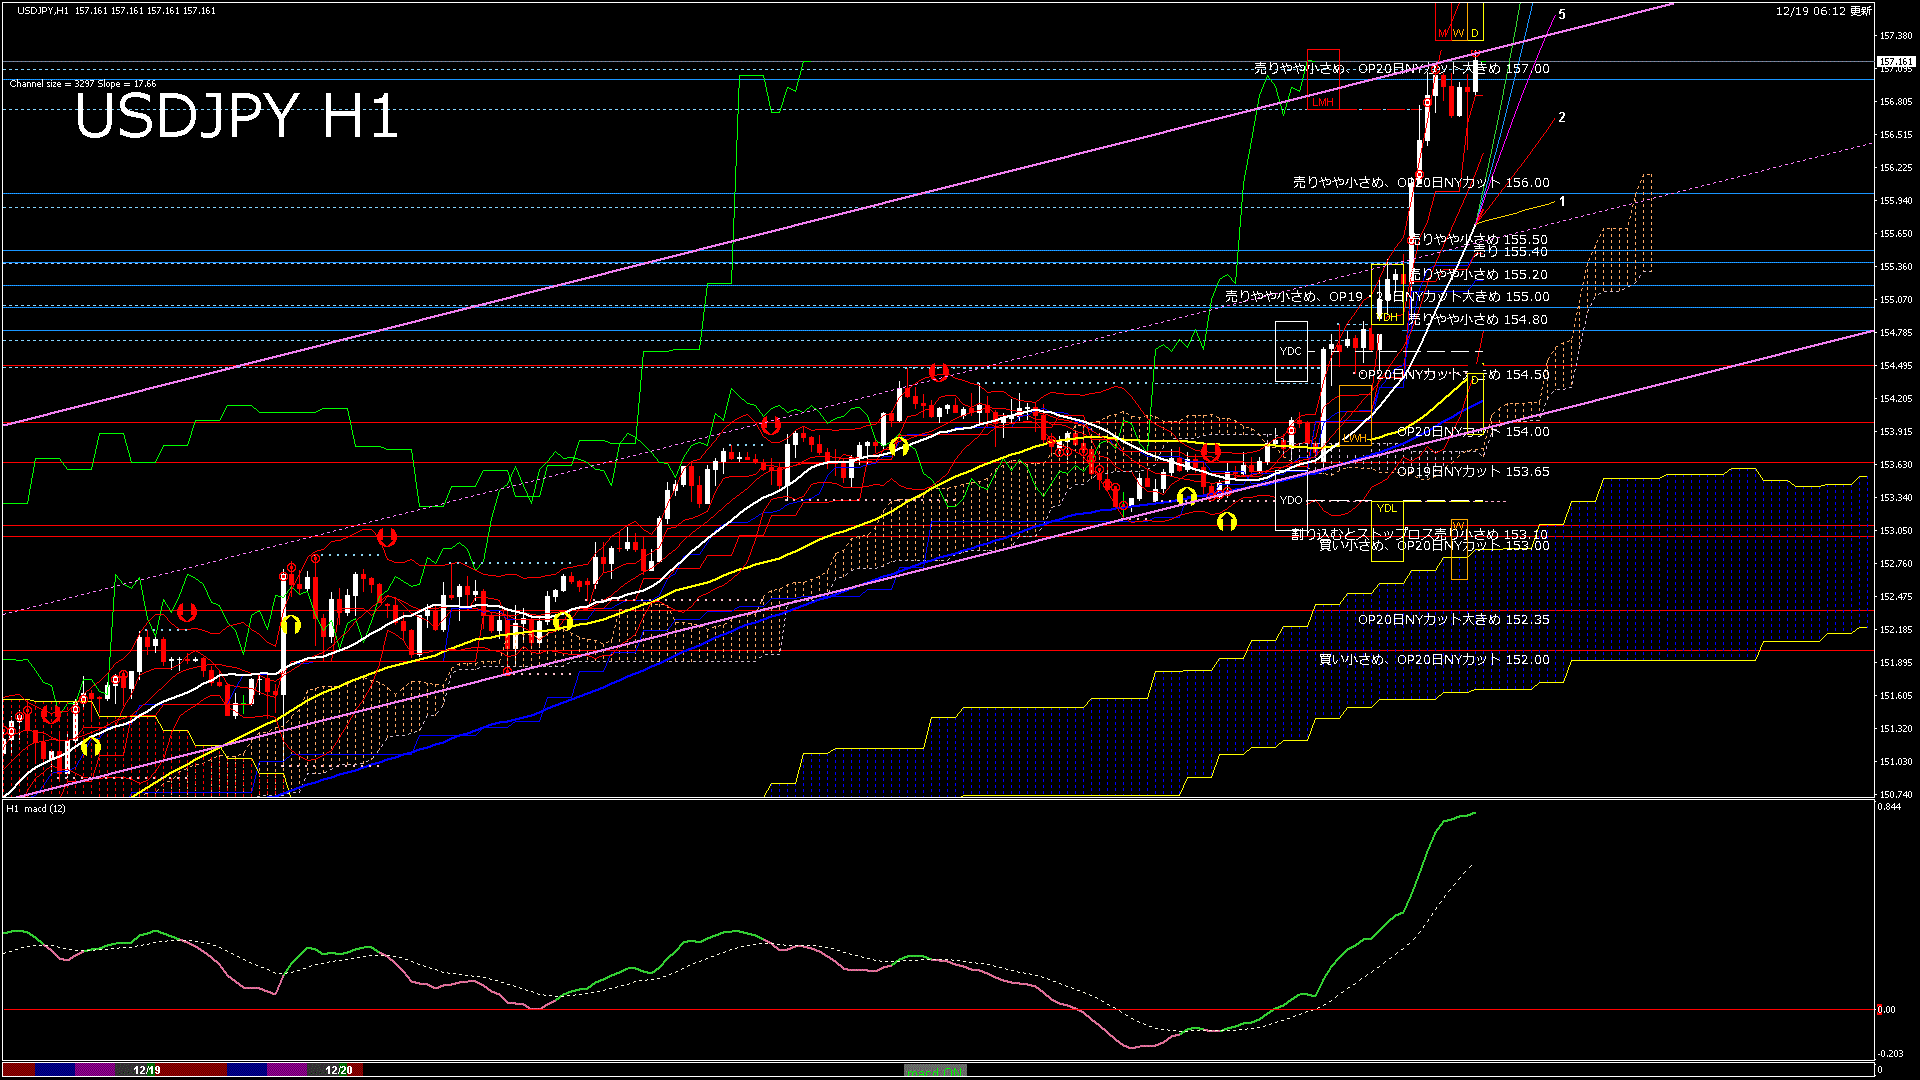Image resolution: width=1920 pixels, height=1080 pixels.
Task: Click the 売りやや小さめ 155.50 label
Action: [x=1479, y=240]
